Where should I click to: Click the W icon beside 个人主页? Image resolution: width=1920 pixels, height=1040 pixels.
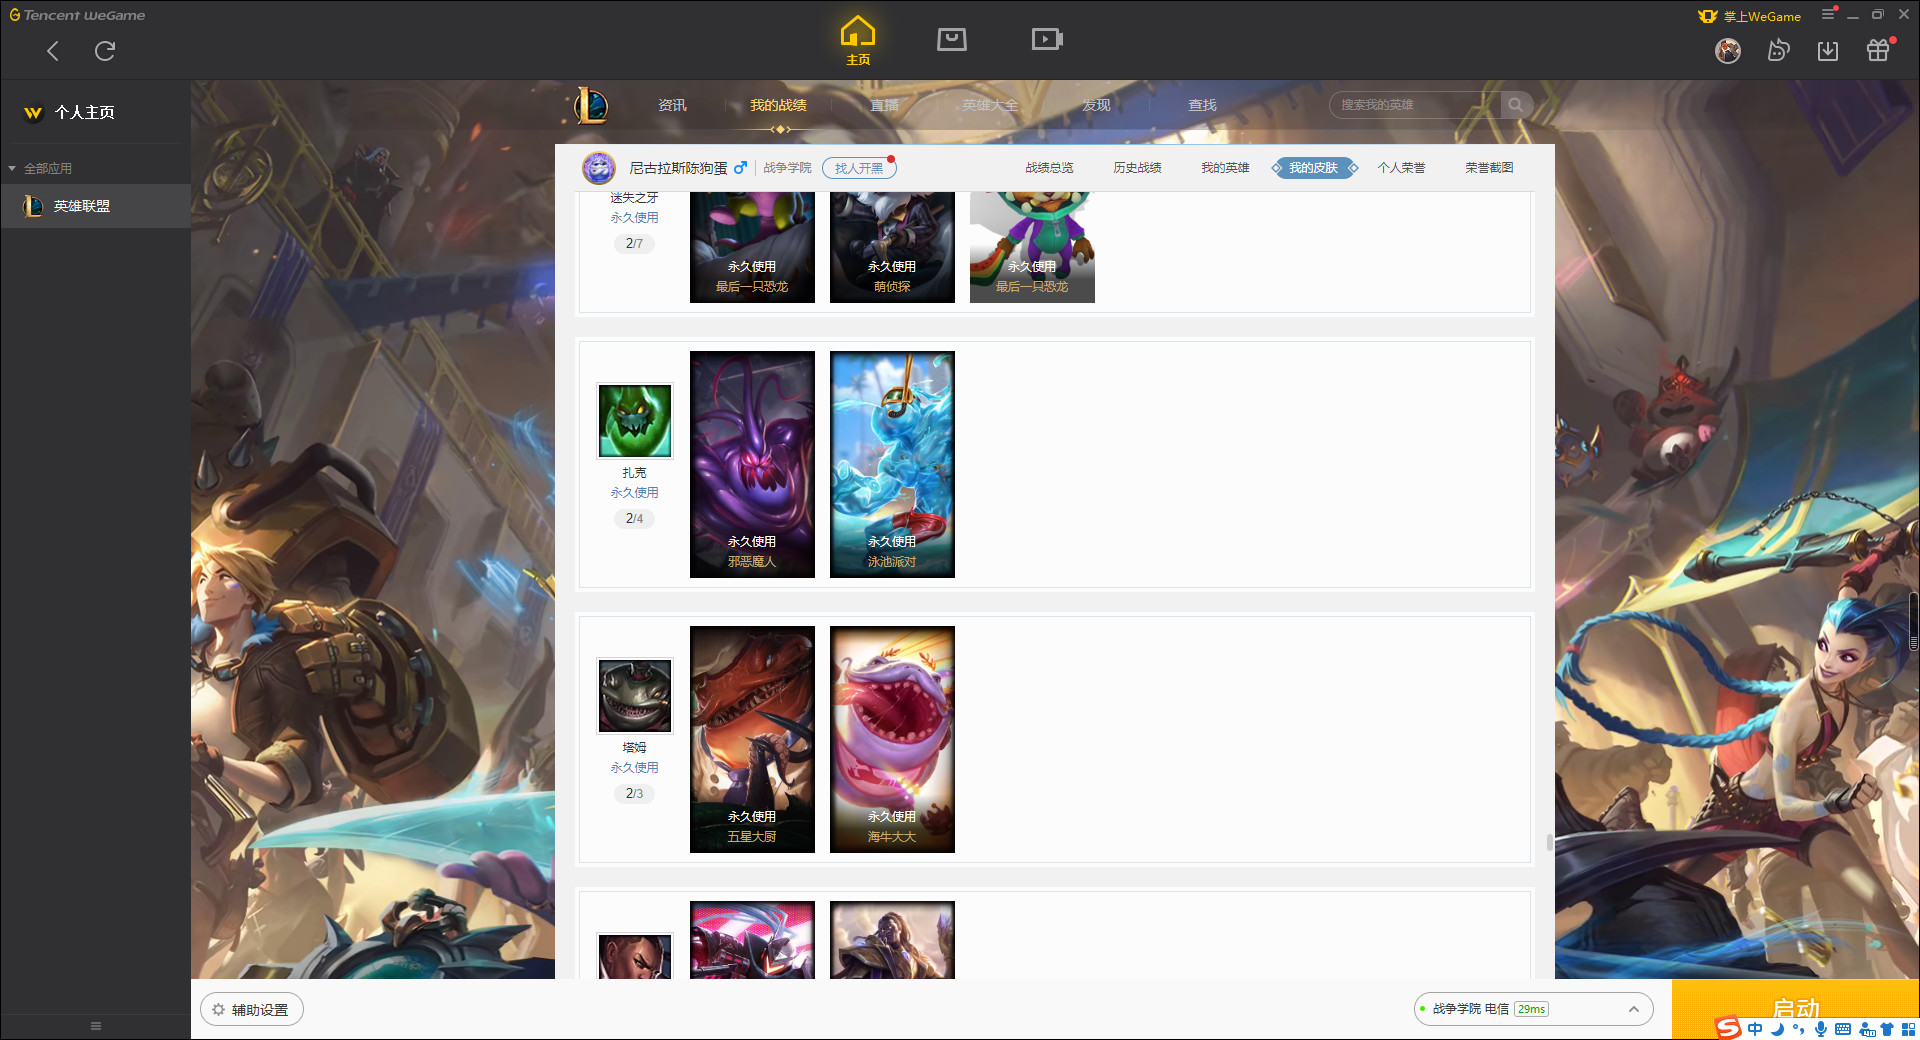pos(33,113)
